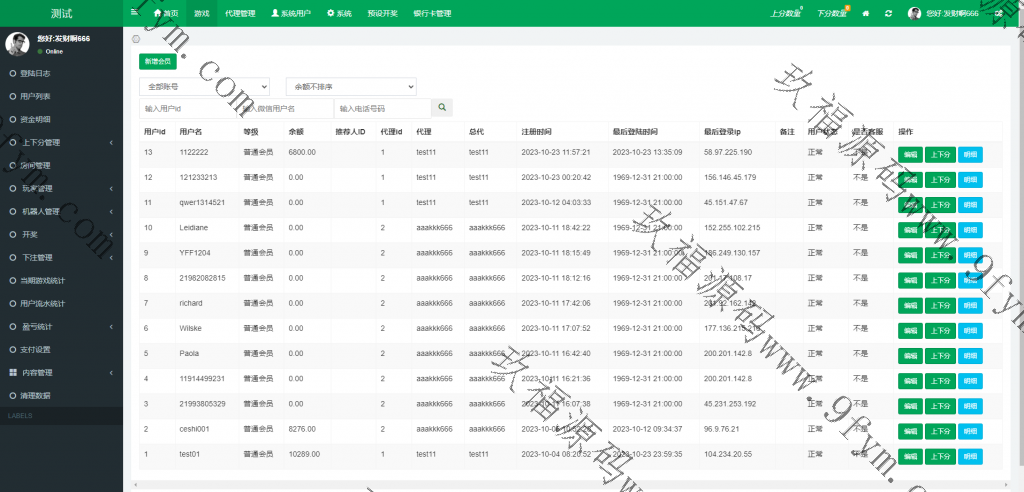Click the green search magnifier button
This screenshot has height=492, width=1024.
pos(442,107)
